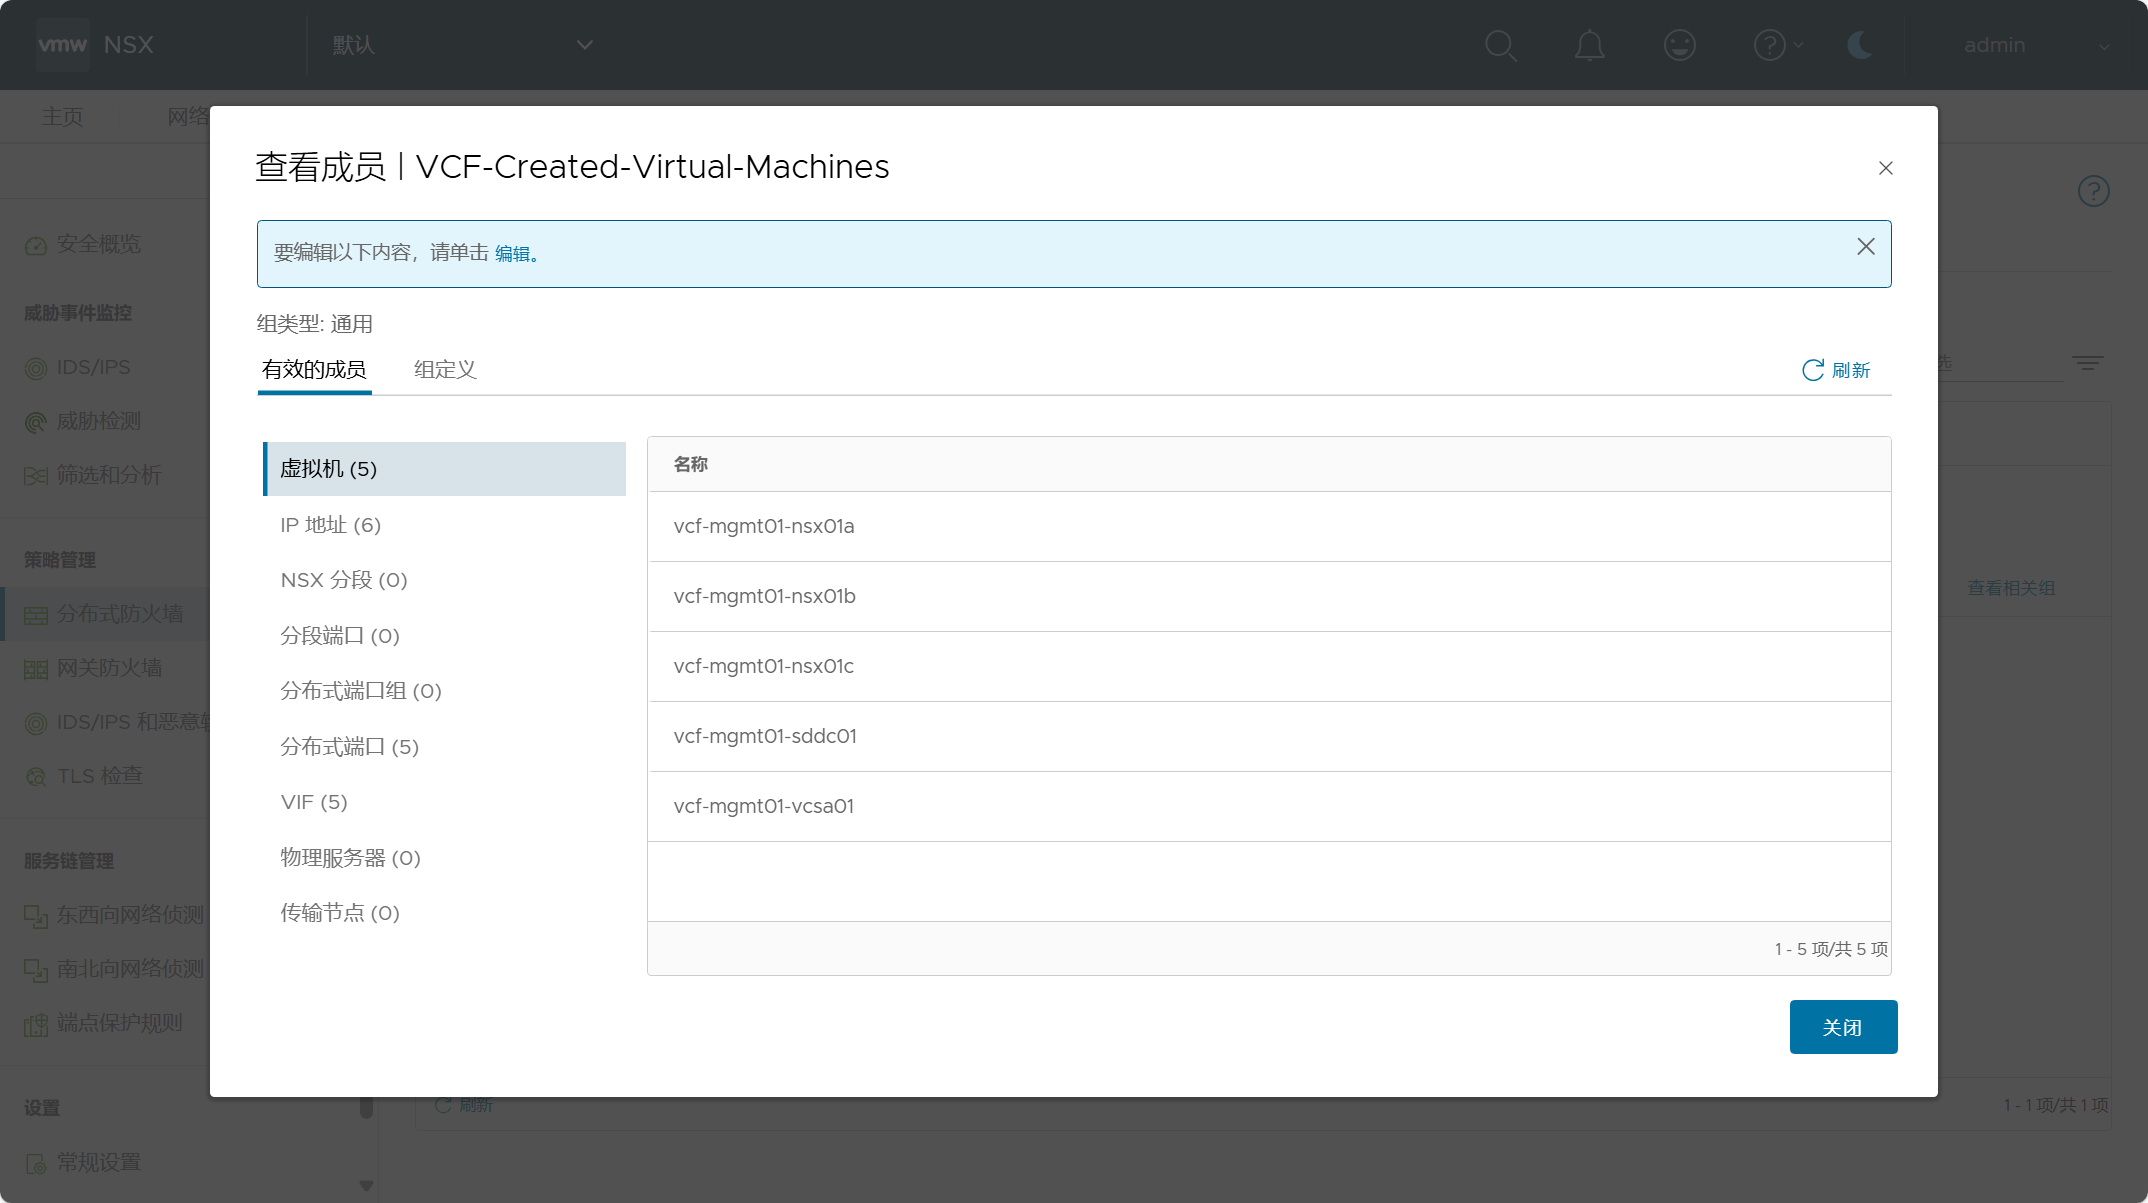2148x1203 pixels.
Task: Open the notifications bell icon
Action: coord(1589,45)
